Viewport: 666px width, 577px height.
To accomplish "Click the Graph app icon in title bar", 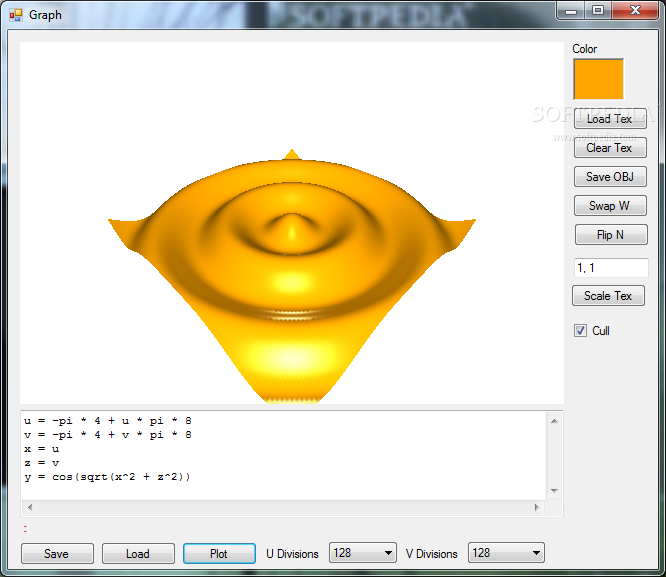I will tap(16, 15).
